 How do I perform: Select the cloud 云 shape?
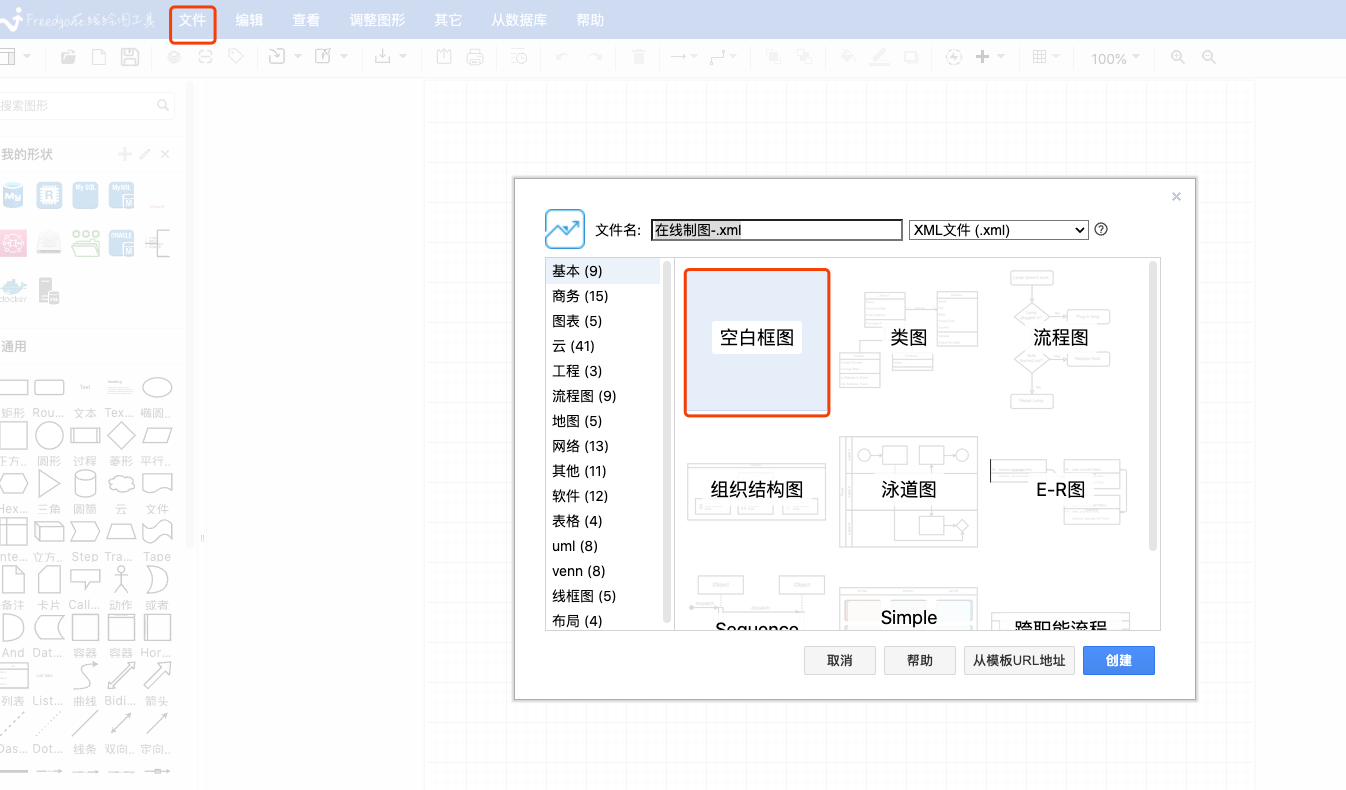tap(121, 484)
